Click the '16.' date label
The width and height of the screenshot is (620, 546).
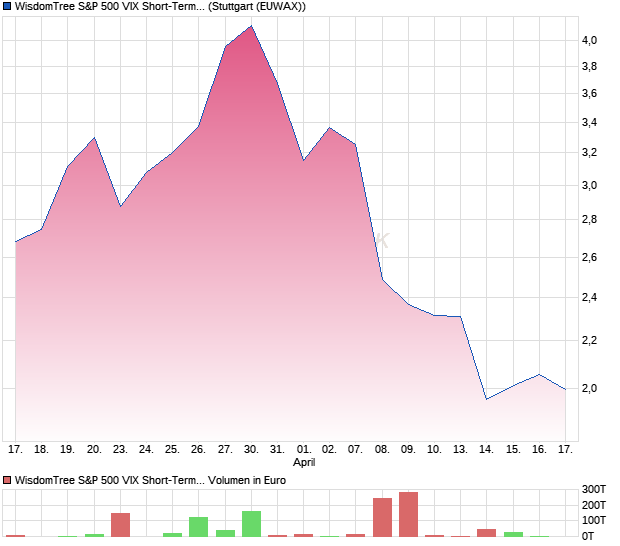click(539, 449)
